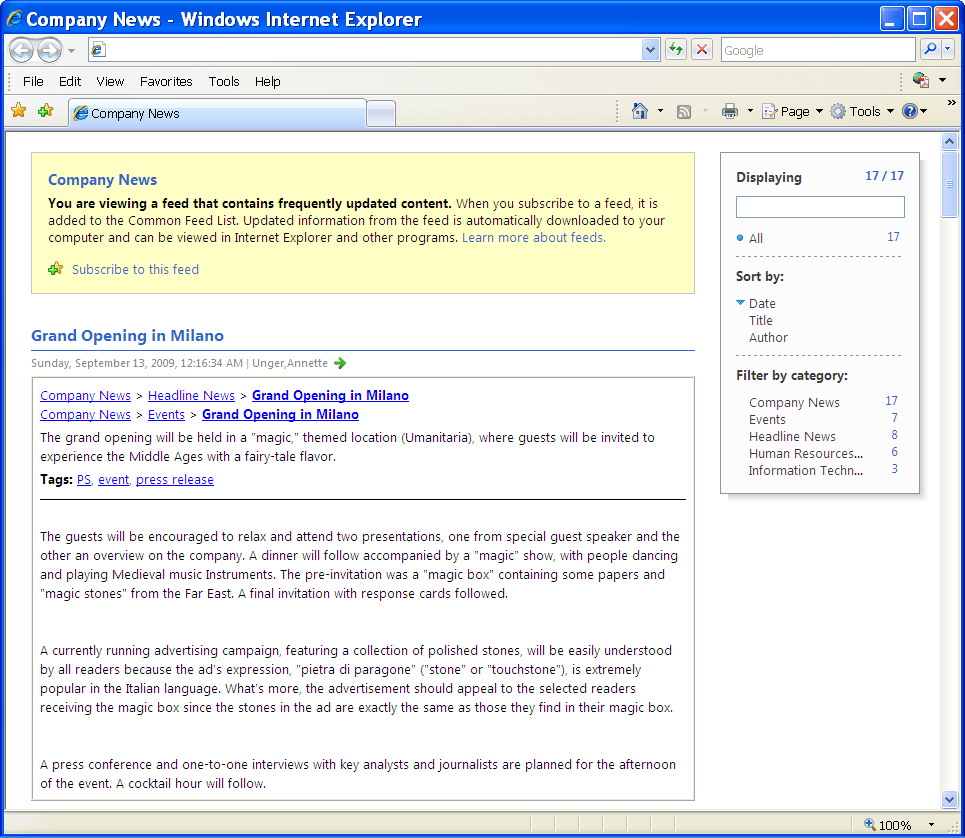
Task: Open the Feeds icon on the toolbar
Action: 683,111
